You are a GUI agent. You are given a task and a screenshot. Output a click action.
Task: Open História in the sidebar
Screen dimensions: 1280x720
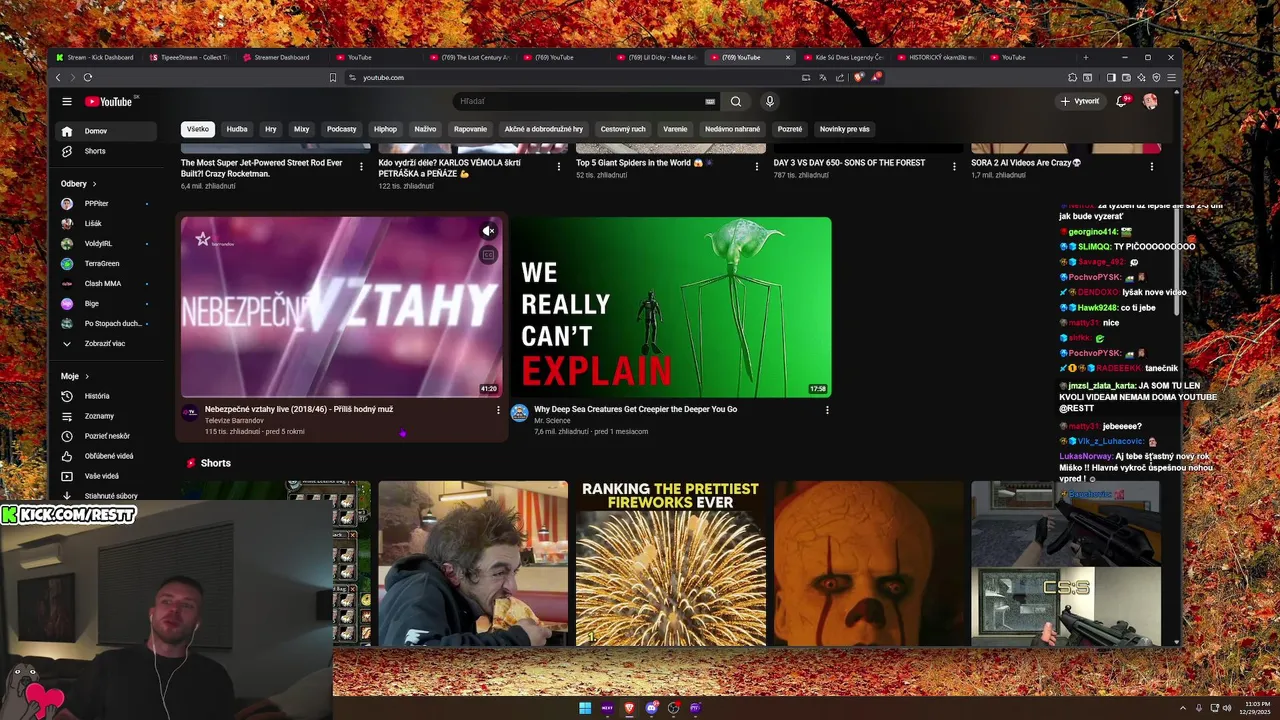tap(105, 396)
